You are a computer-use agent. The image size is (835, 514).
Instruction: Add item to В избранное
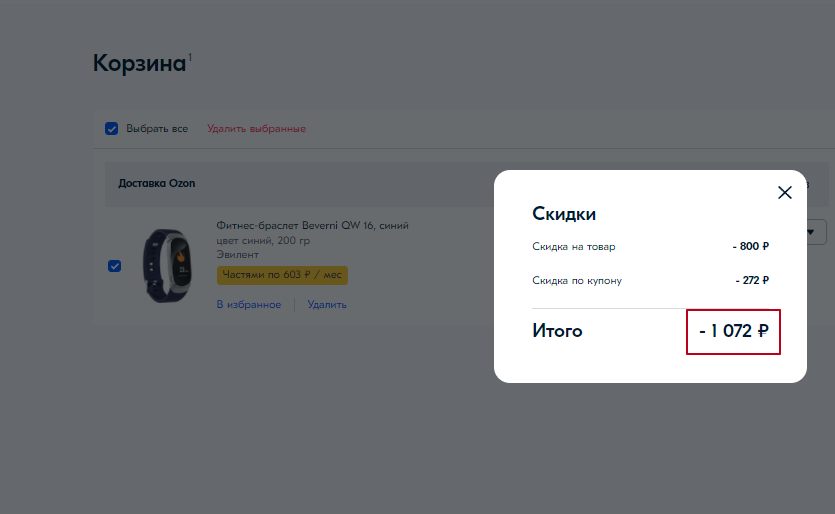pos(249,304)
